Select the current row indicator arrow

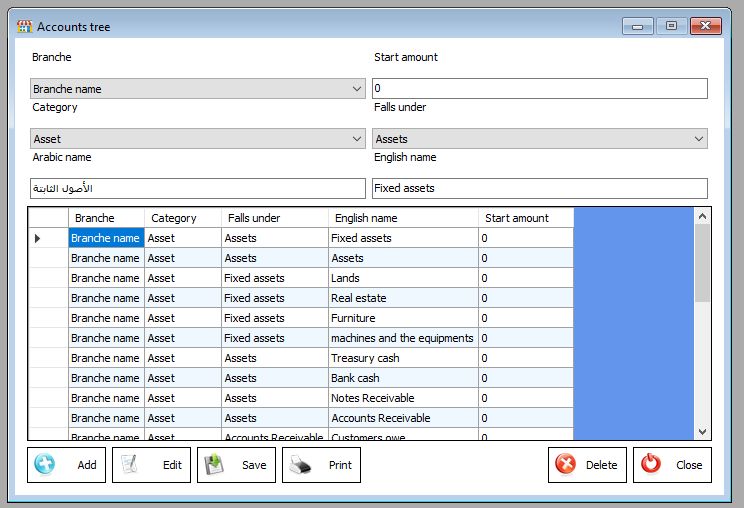tap(37, 238)
